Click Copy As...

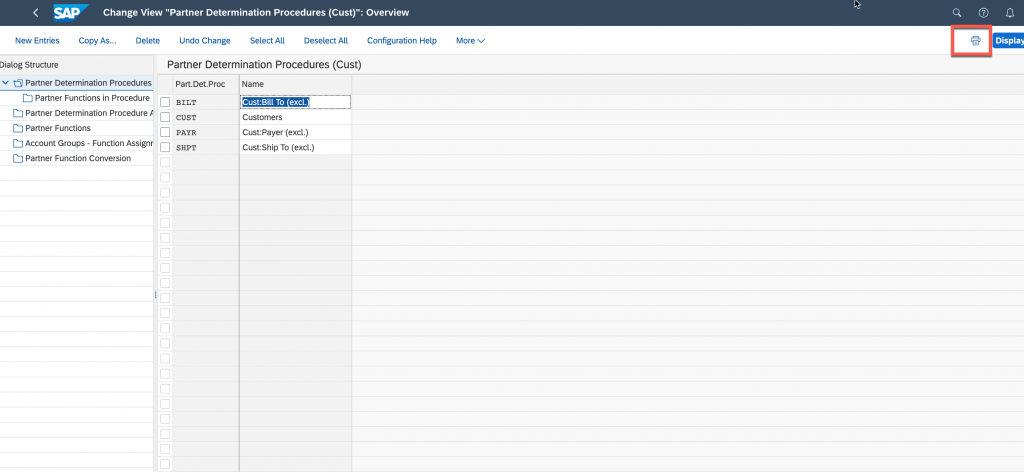(x=97, y=40)
